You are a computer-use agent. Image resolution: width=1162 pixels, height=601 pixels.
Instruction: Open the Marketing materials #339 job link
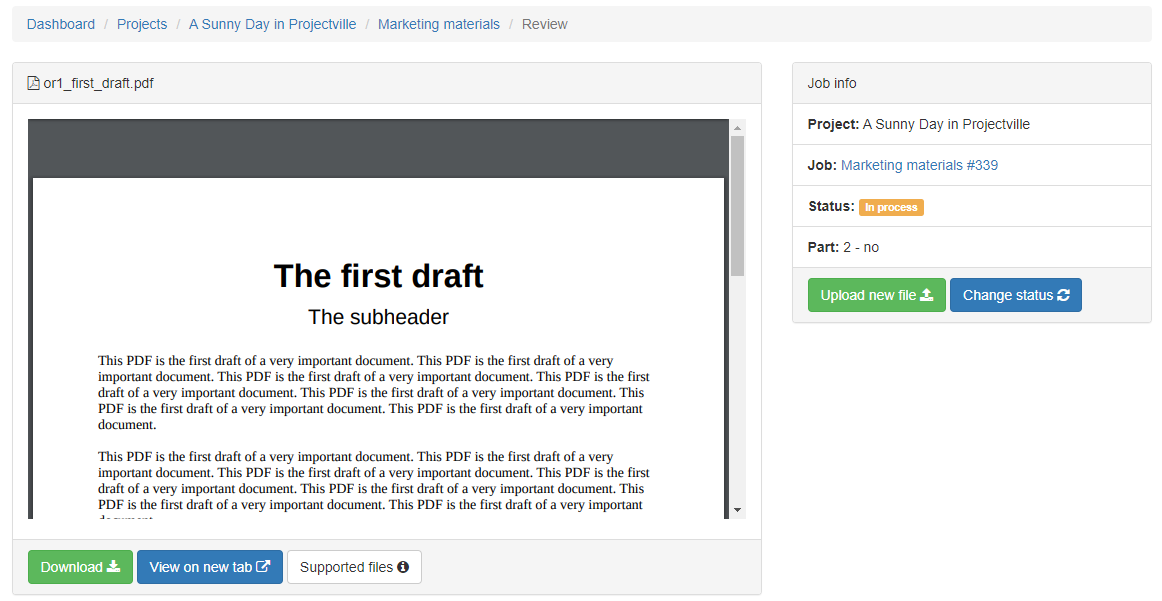coord(919,165)
